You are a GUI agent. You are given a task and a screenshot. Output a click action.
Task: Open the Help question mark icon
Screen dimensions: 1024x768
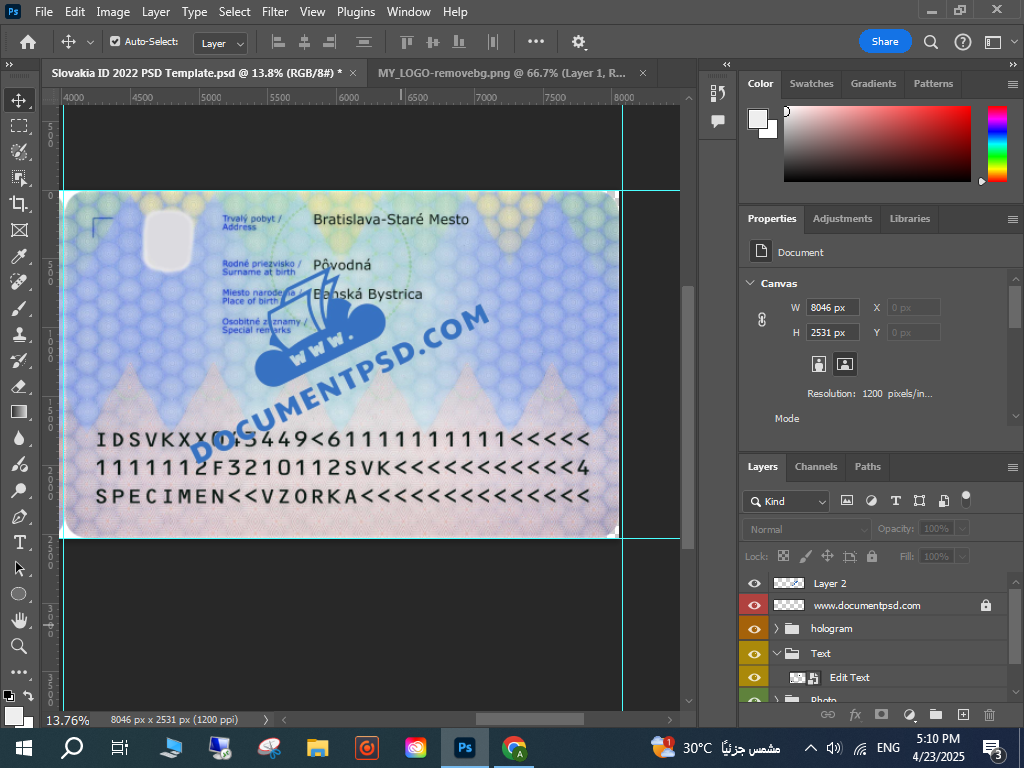coord(963,42)
